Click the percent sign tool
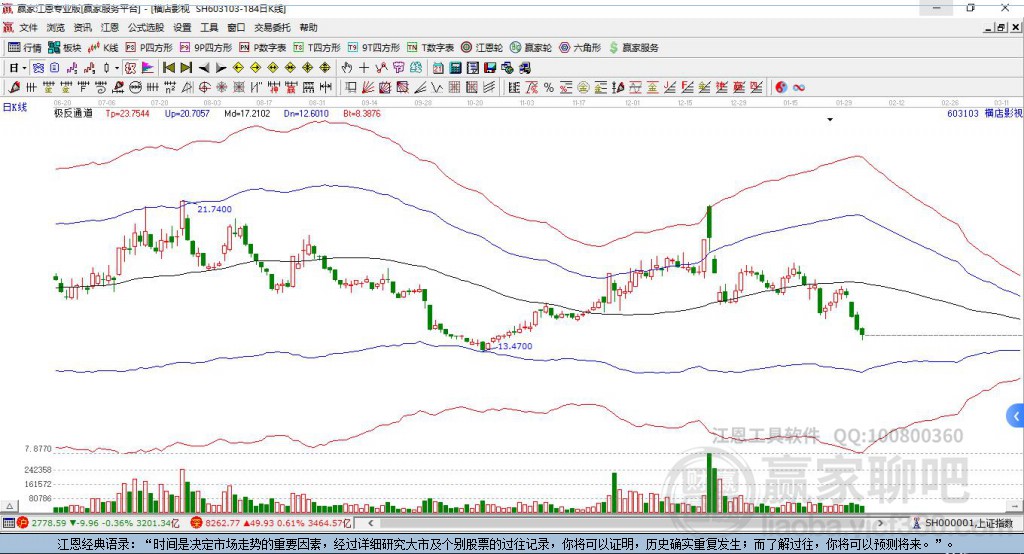This screenshot has height=554, width=1024. click(549, 87)
